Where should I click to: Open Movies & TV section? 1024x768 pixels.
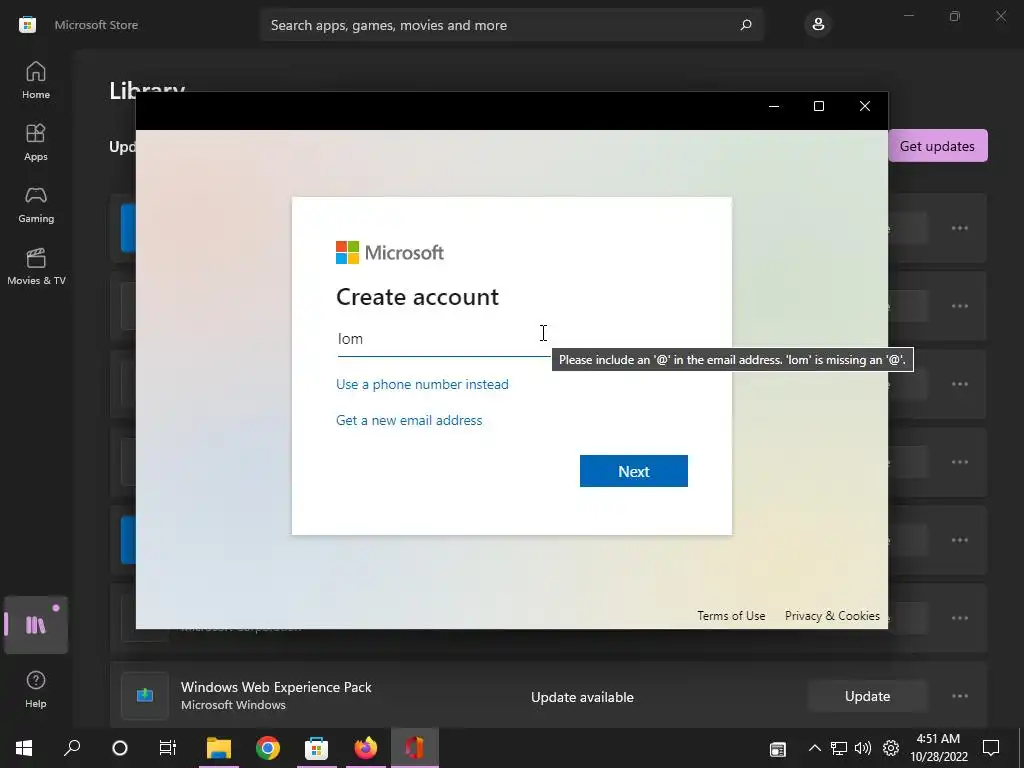(x=36, y=266)
